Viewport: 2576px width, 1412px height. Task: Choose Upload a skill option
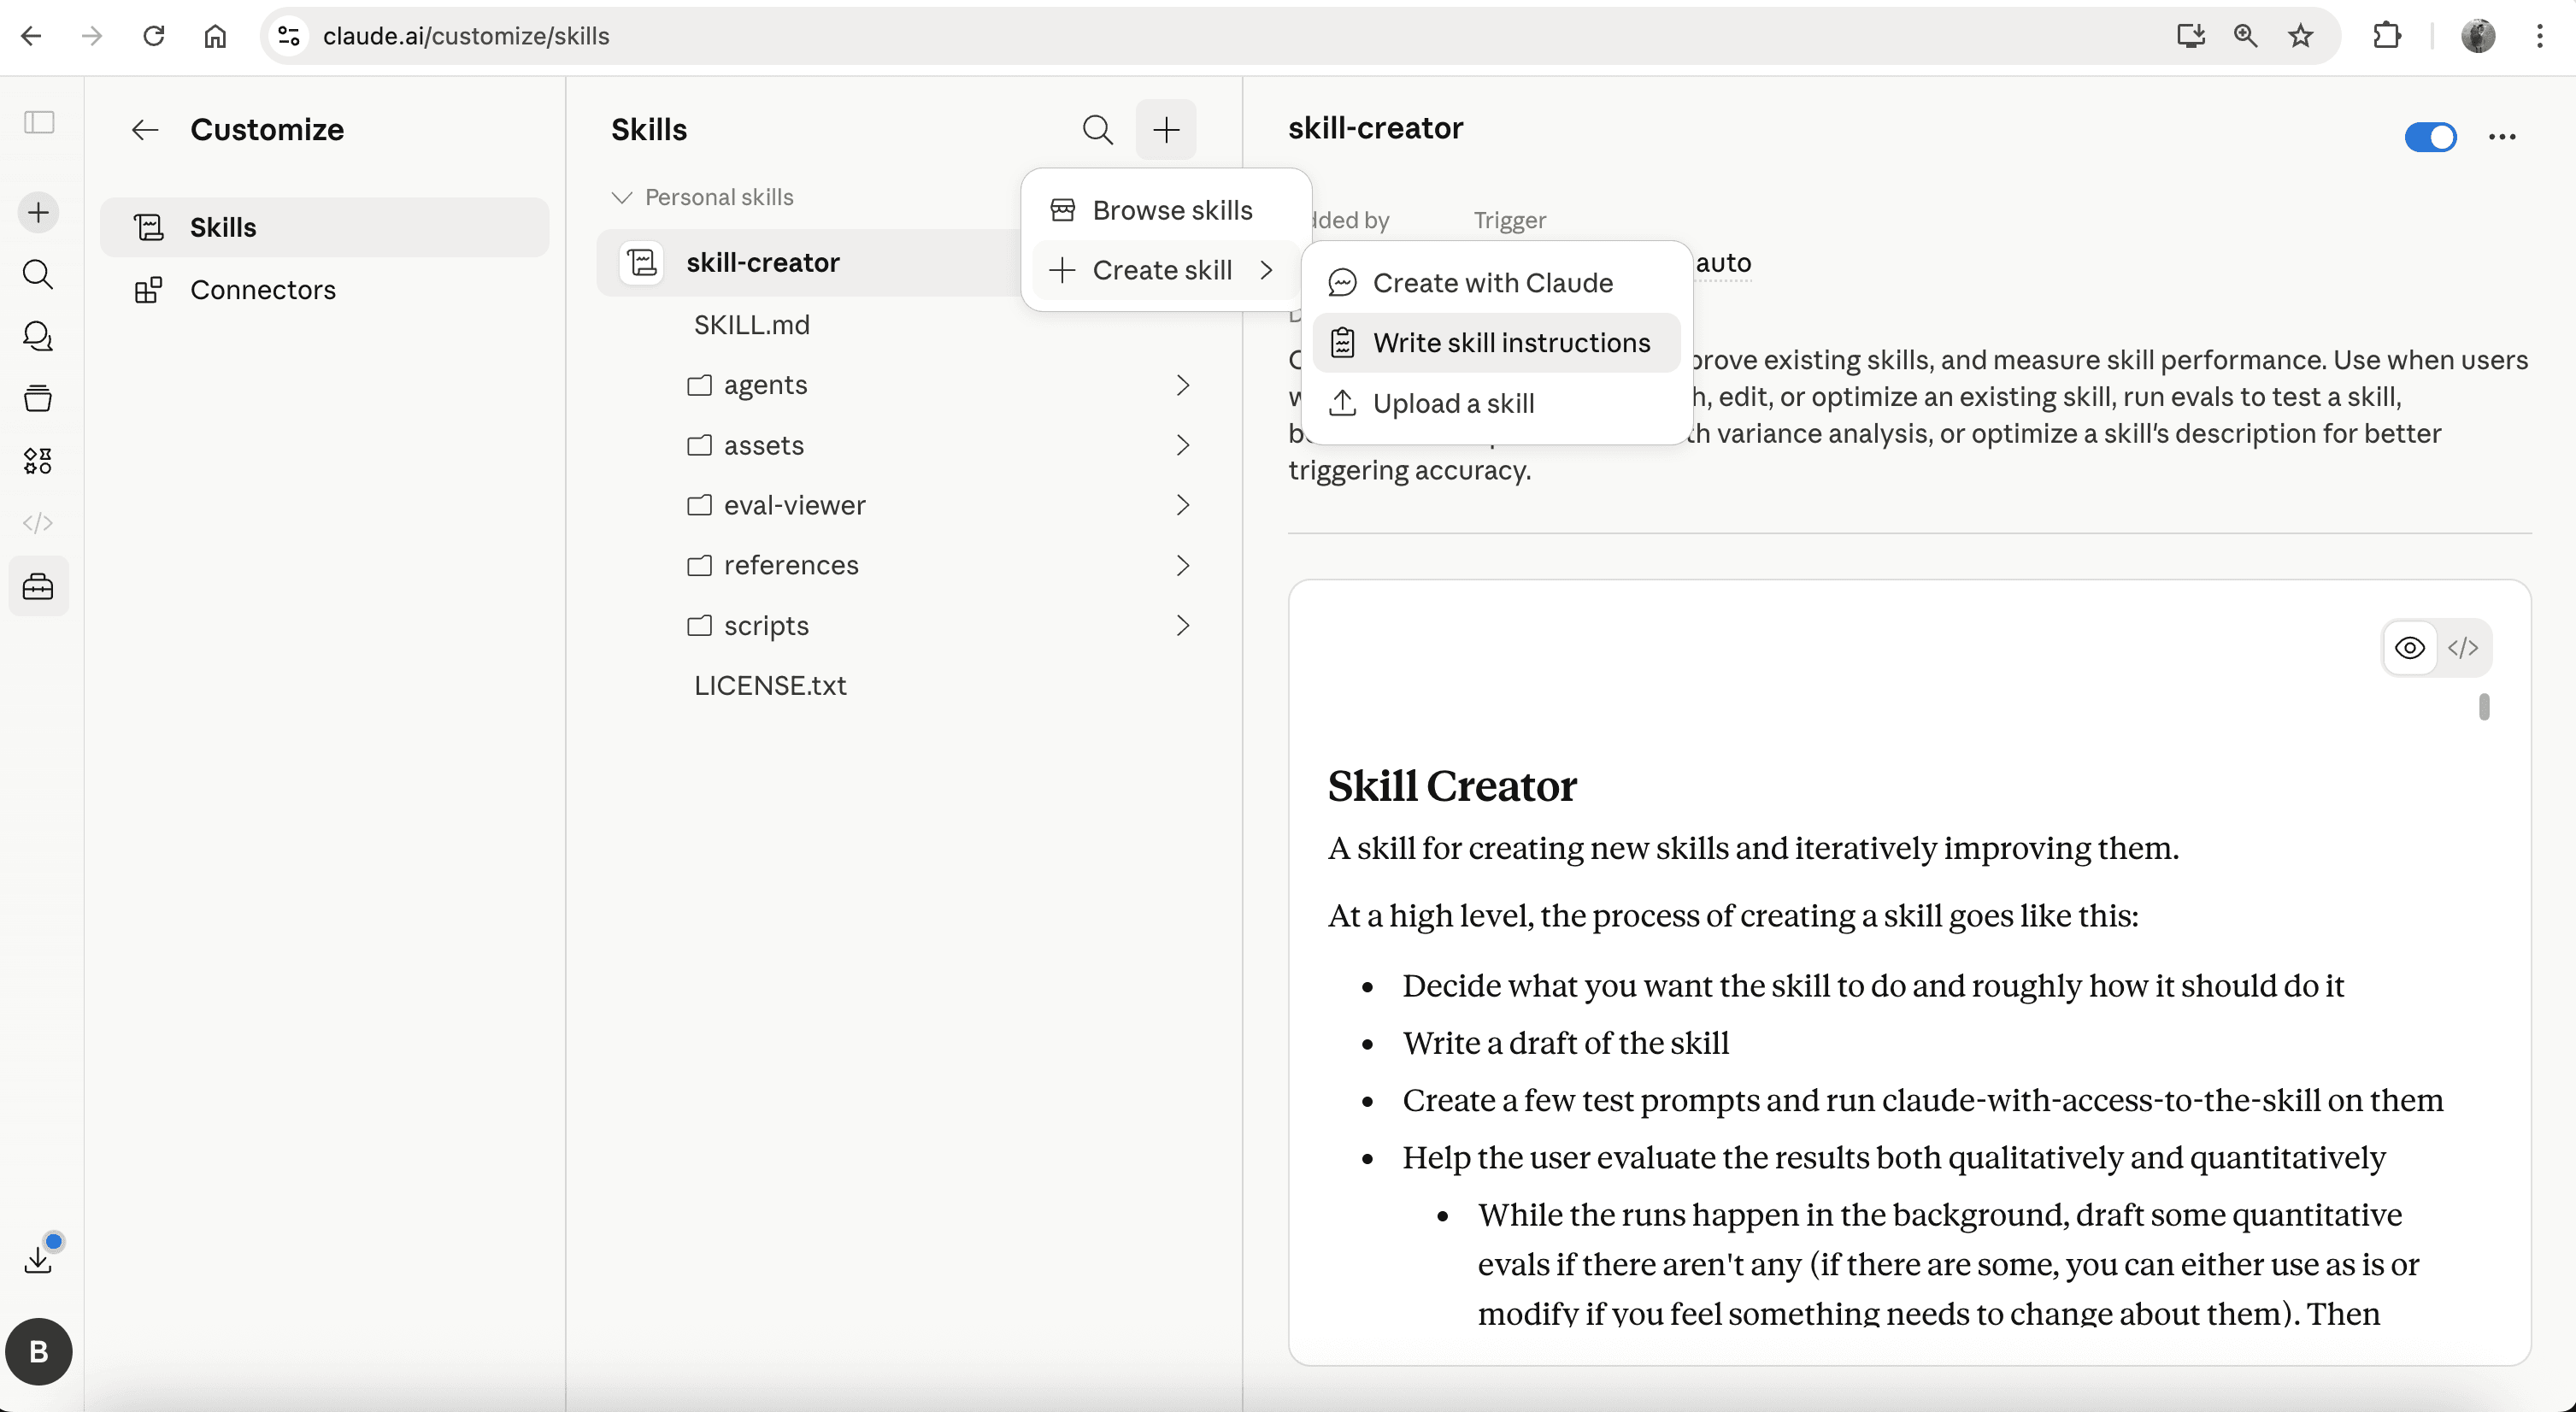(x=1496, y=404)
